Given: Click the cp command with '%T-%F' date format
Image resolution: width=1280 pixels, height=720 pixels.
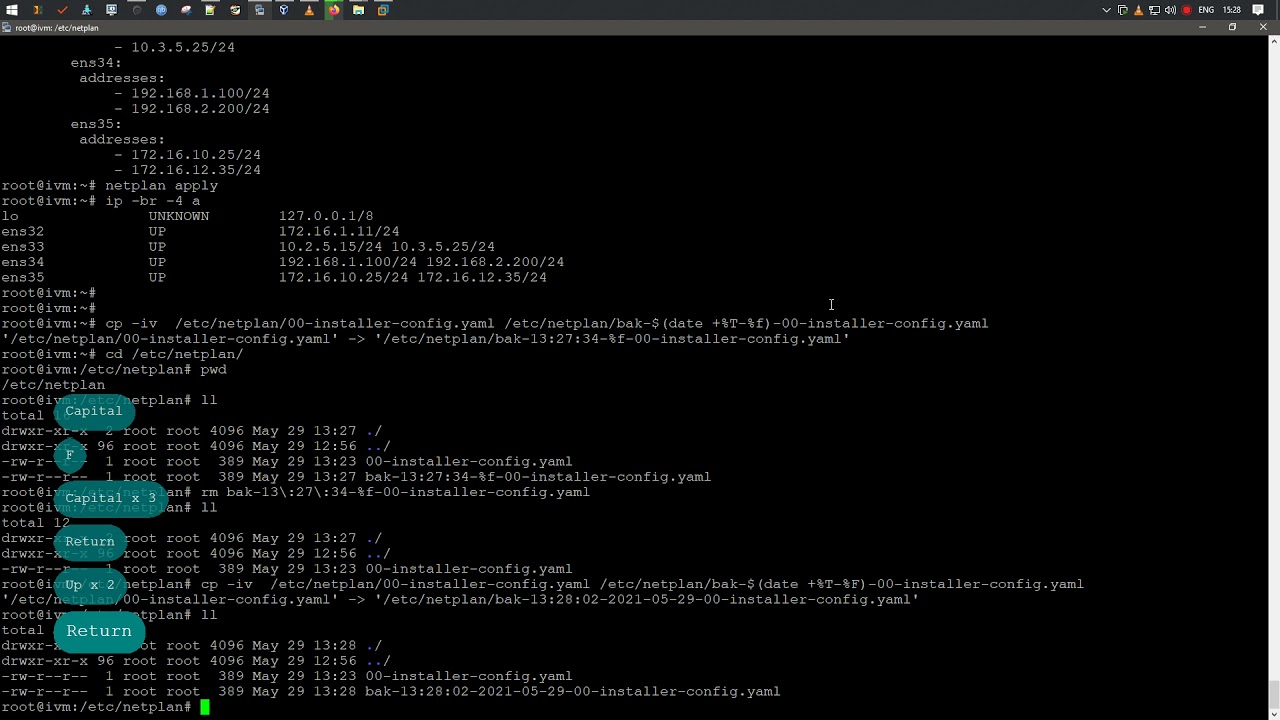Looking at the screenshot, I should (642, 584).
